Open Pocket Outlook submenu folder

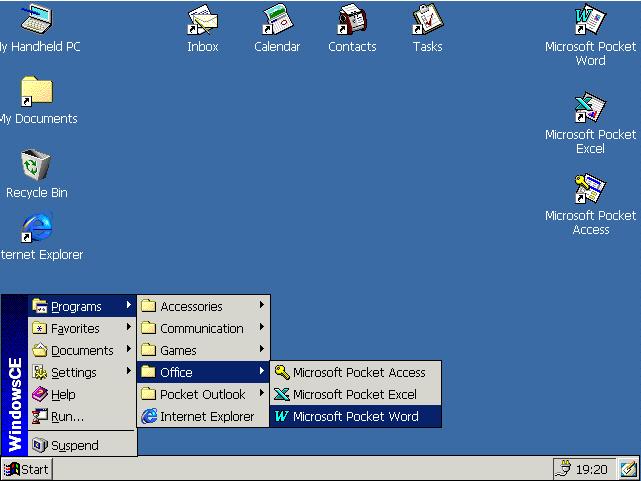pyautogui.click(x=203, y=394)
